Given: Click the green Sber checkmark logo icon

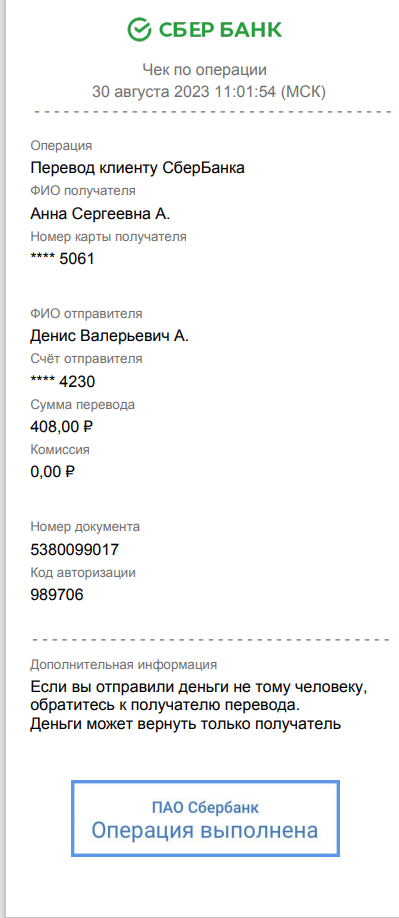Looking at the screenshot, I should coord(139,29).
